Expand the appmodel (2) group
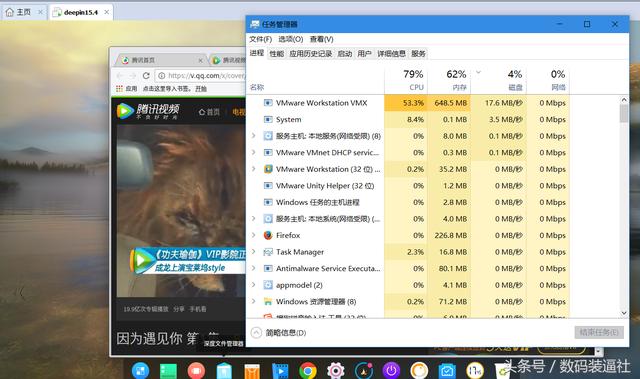Viewport: 640px width, 379px height. tap(253, 284)
